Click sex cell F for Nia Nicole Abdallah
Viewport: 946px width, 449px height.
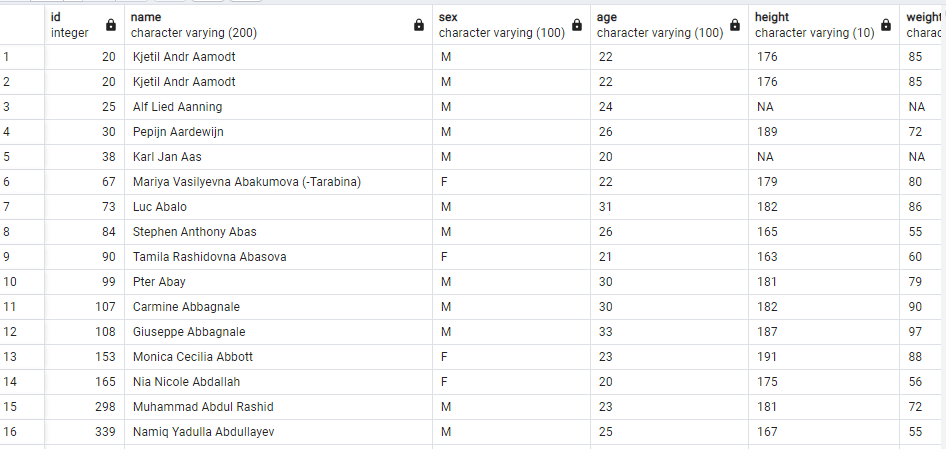445,382
